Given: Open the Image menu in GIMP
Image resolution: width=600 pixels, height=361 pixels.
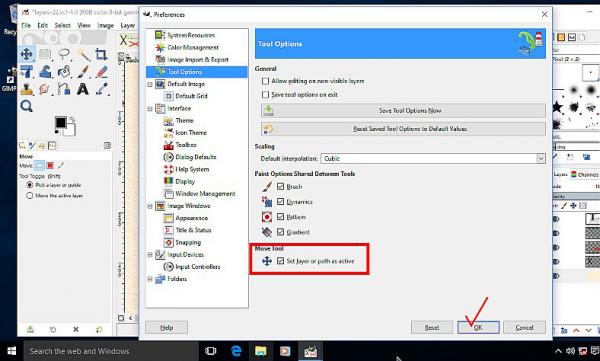Looking at the screenshot, I should coord(106,25).
